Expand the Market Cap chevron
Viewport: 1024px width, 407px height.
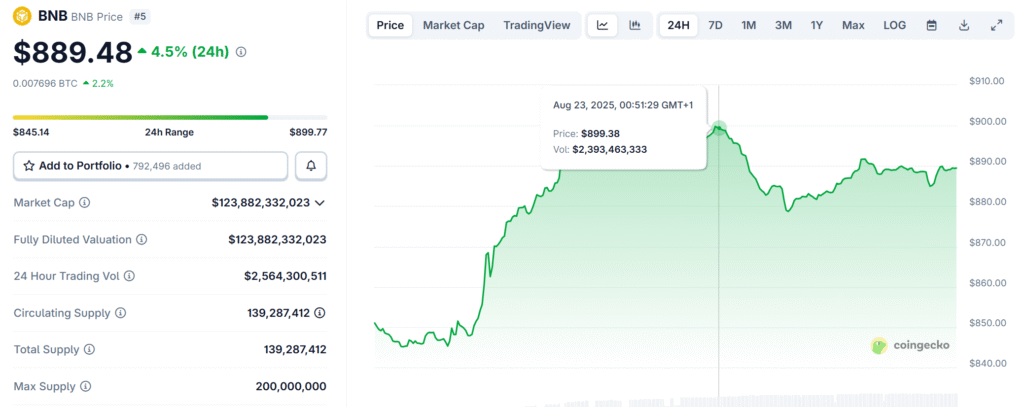pos(320,203)
